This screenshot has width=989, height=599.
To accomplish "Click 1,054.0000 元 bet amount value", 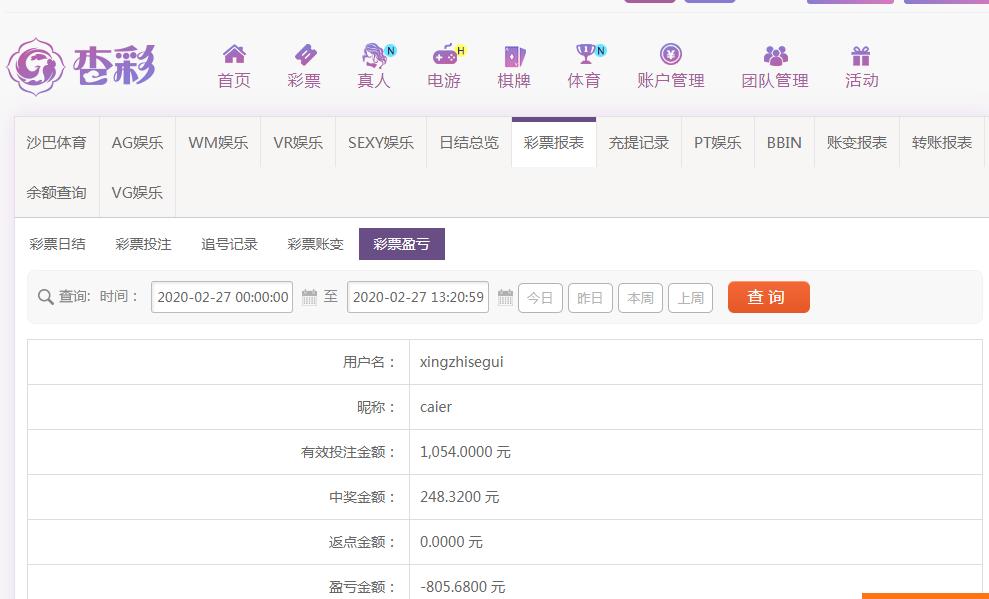I will pyautogui.click(x=465, y=452).
